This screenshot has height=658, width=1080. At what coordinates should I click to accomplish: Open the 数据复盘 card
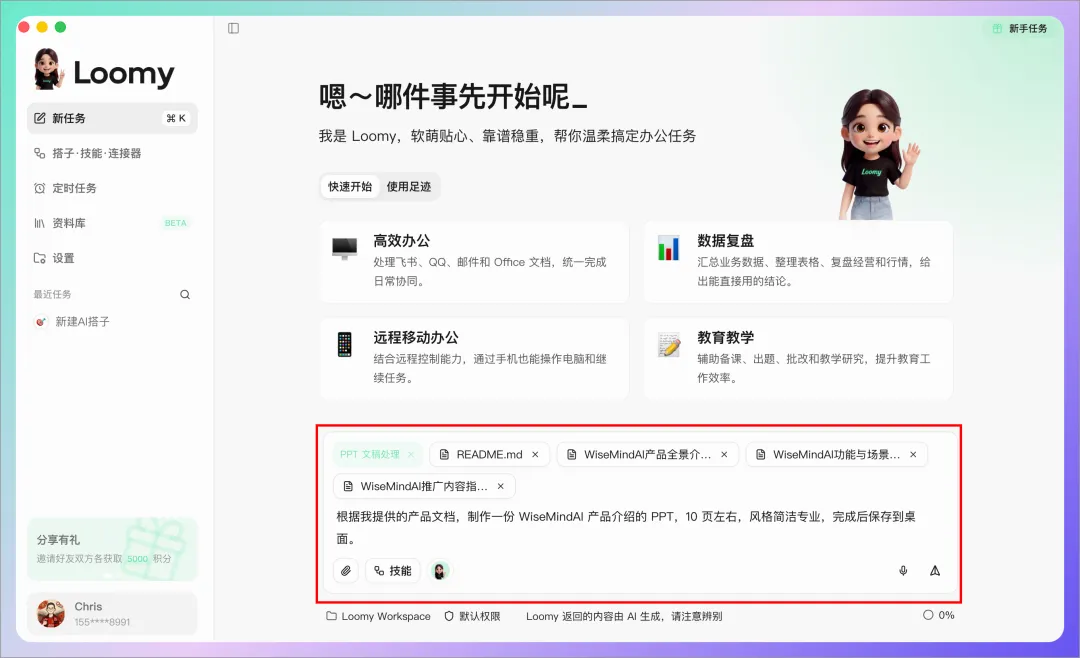tap(798, 262)
